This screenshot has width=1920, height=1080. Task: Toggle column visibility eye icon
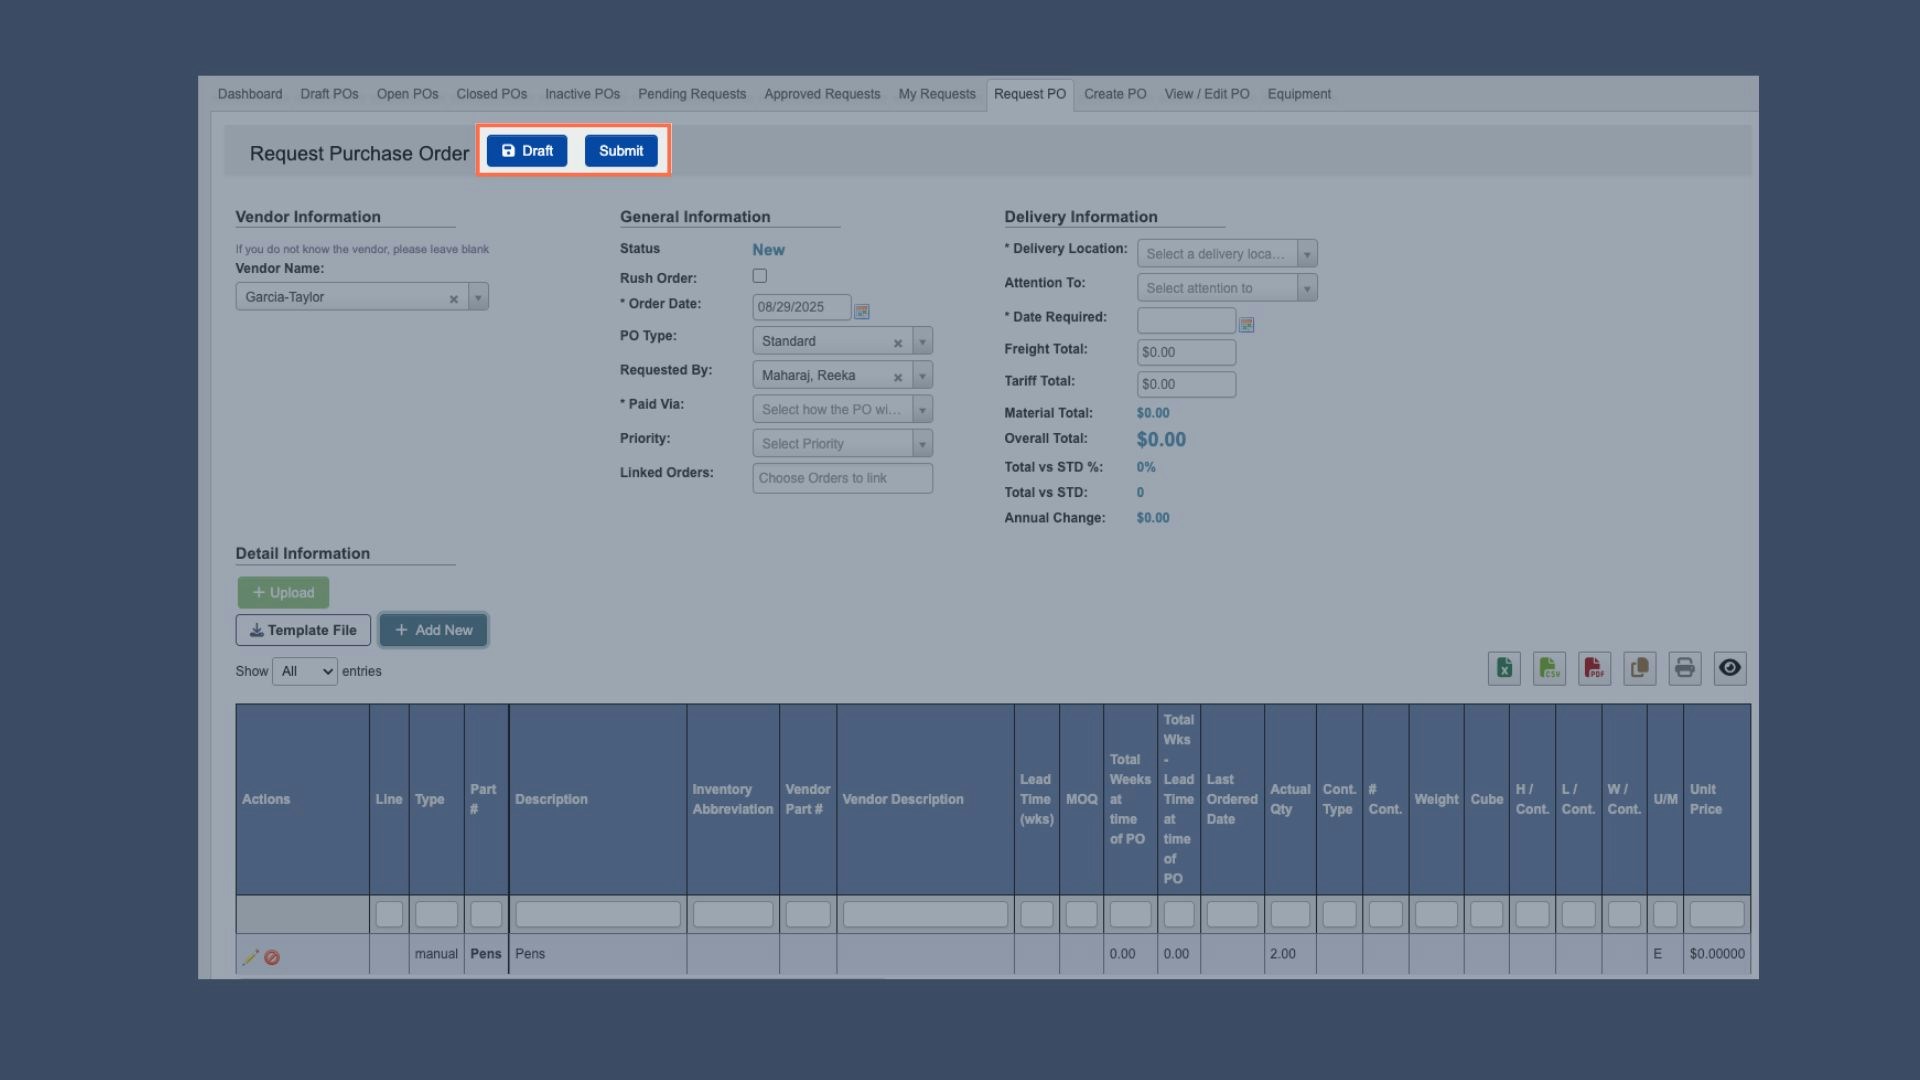(1730, 668)
